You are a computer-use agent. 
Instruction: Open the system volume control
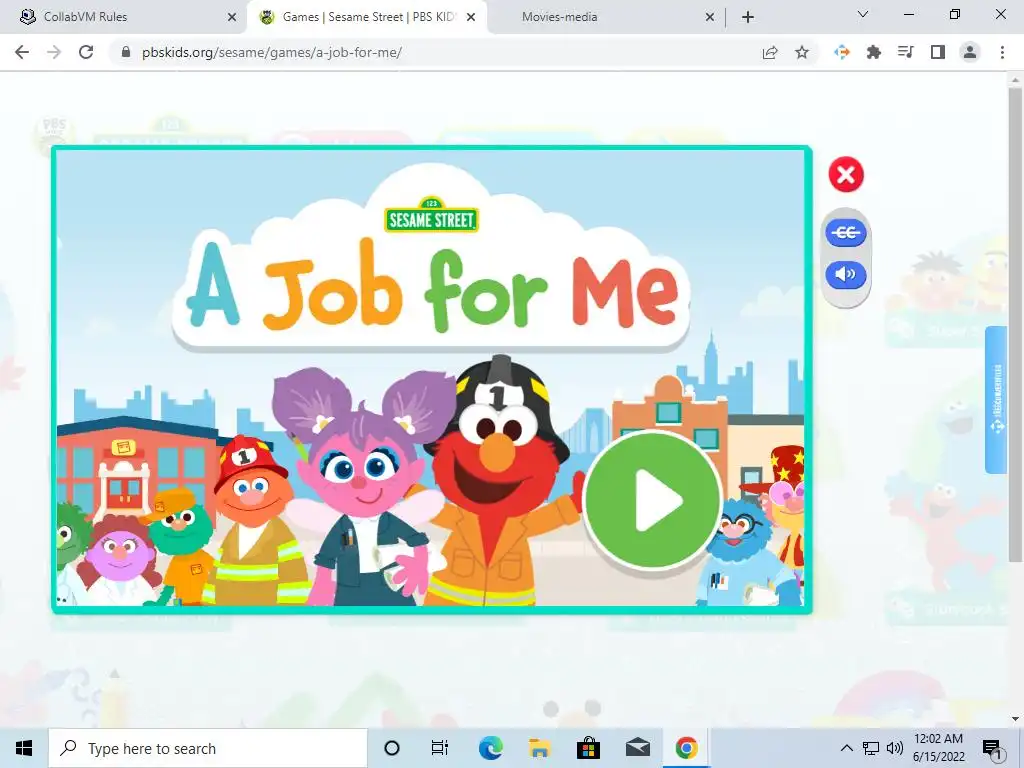tap(895, 748)
